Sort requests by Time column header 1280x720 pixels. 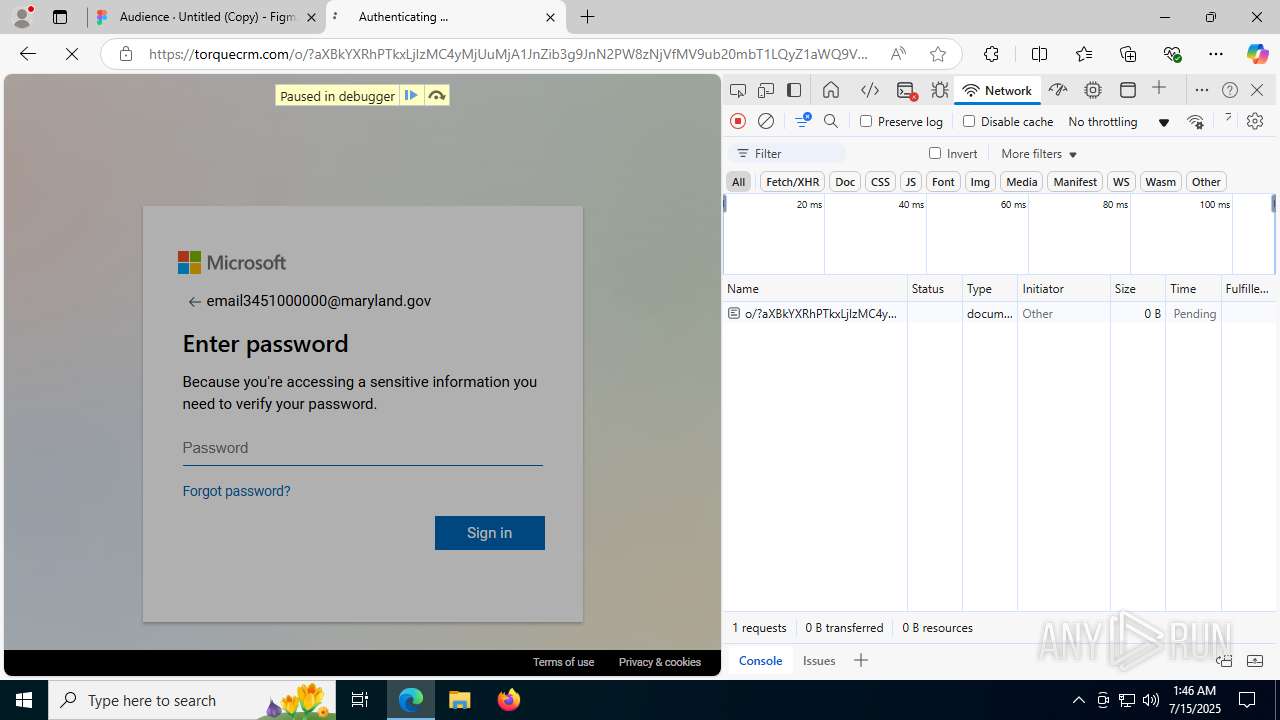[x=1193, y=288]
